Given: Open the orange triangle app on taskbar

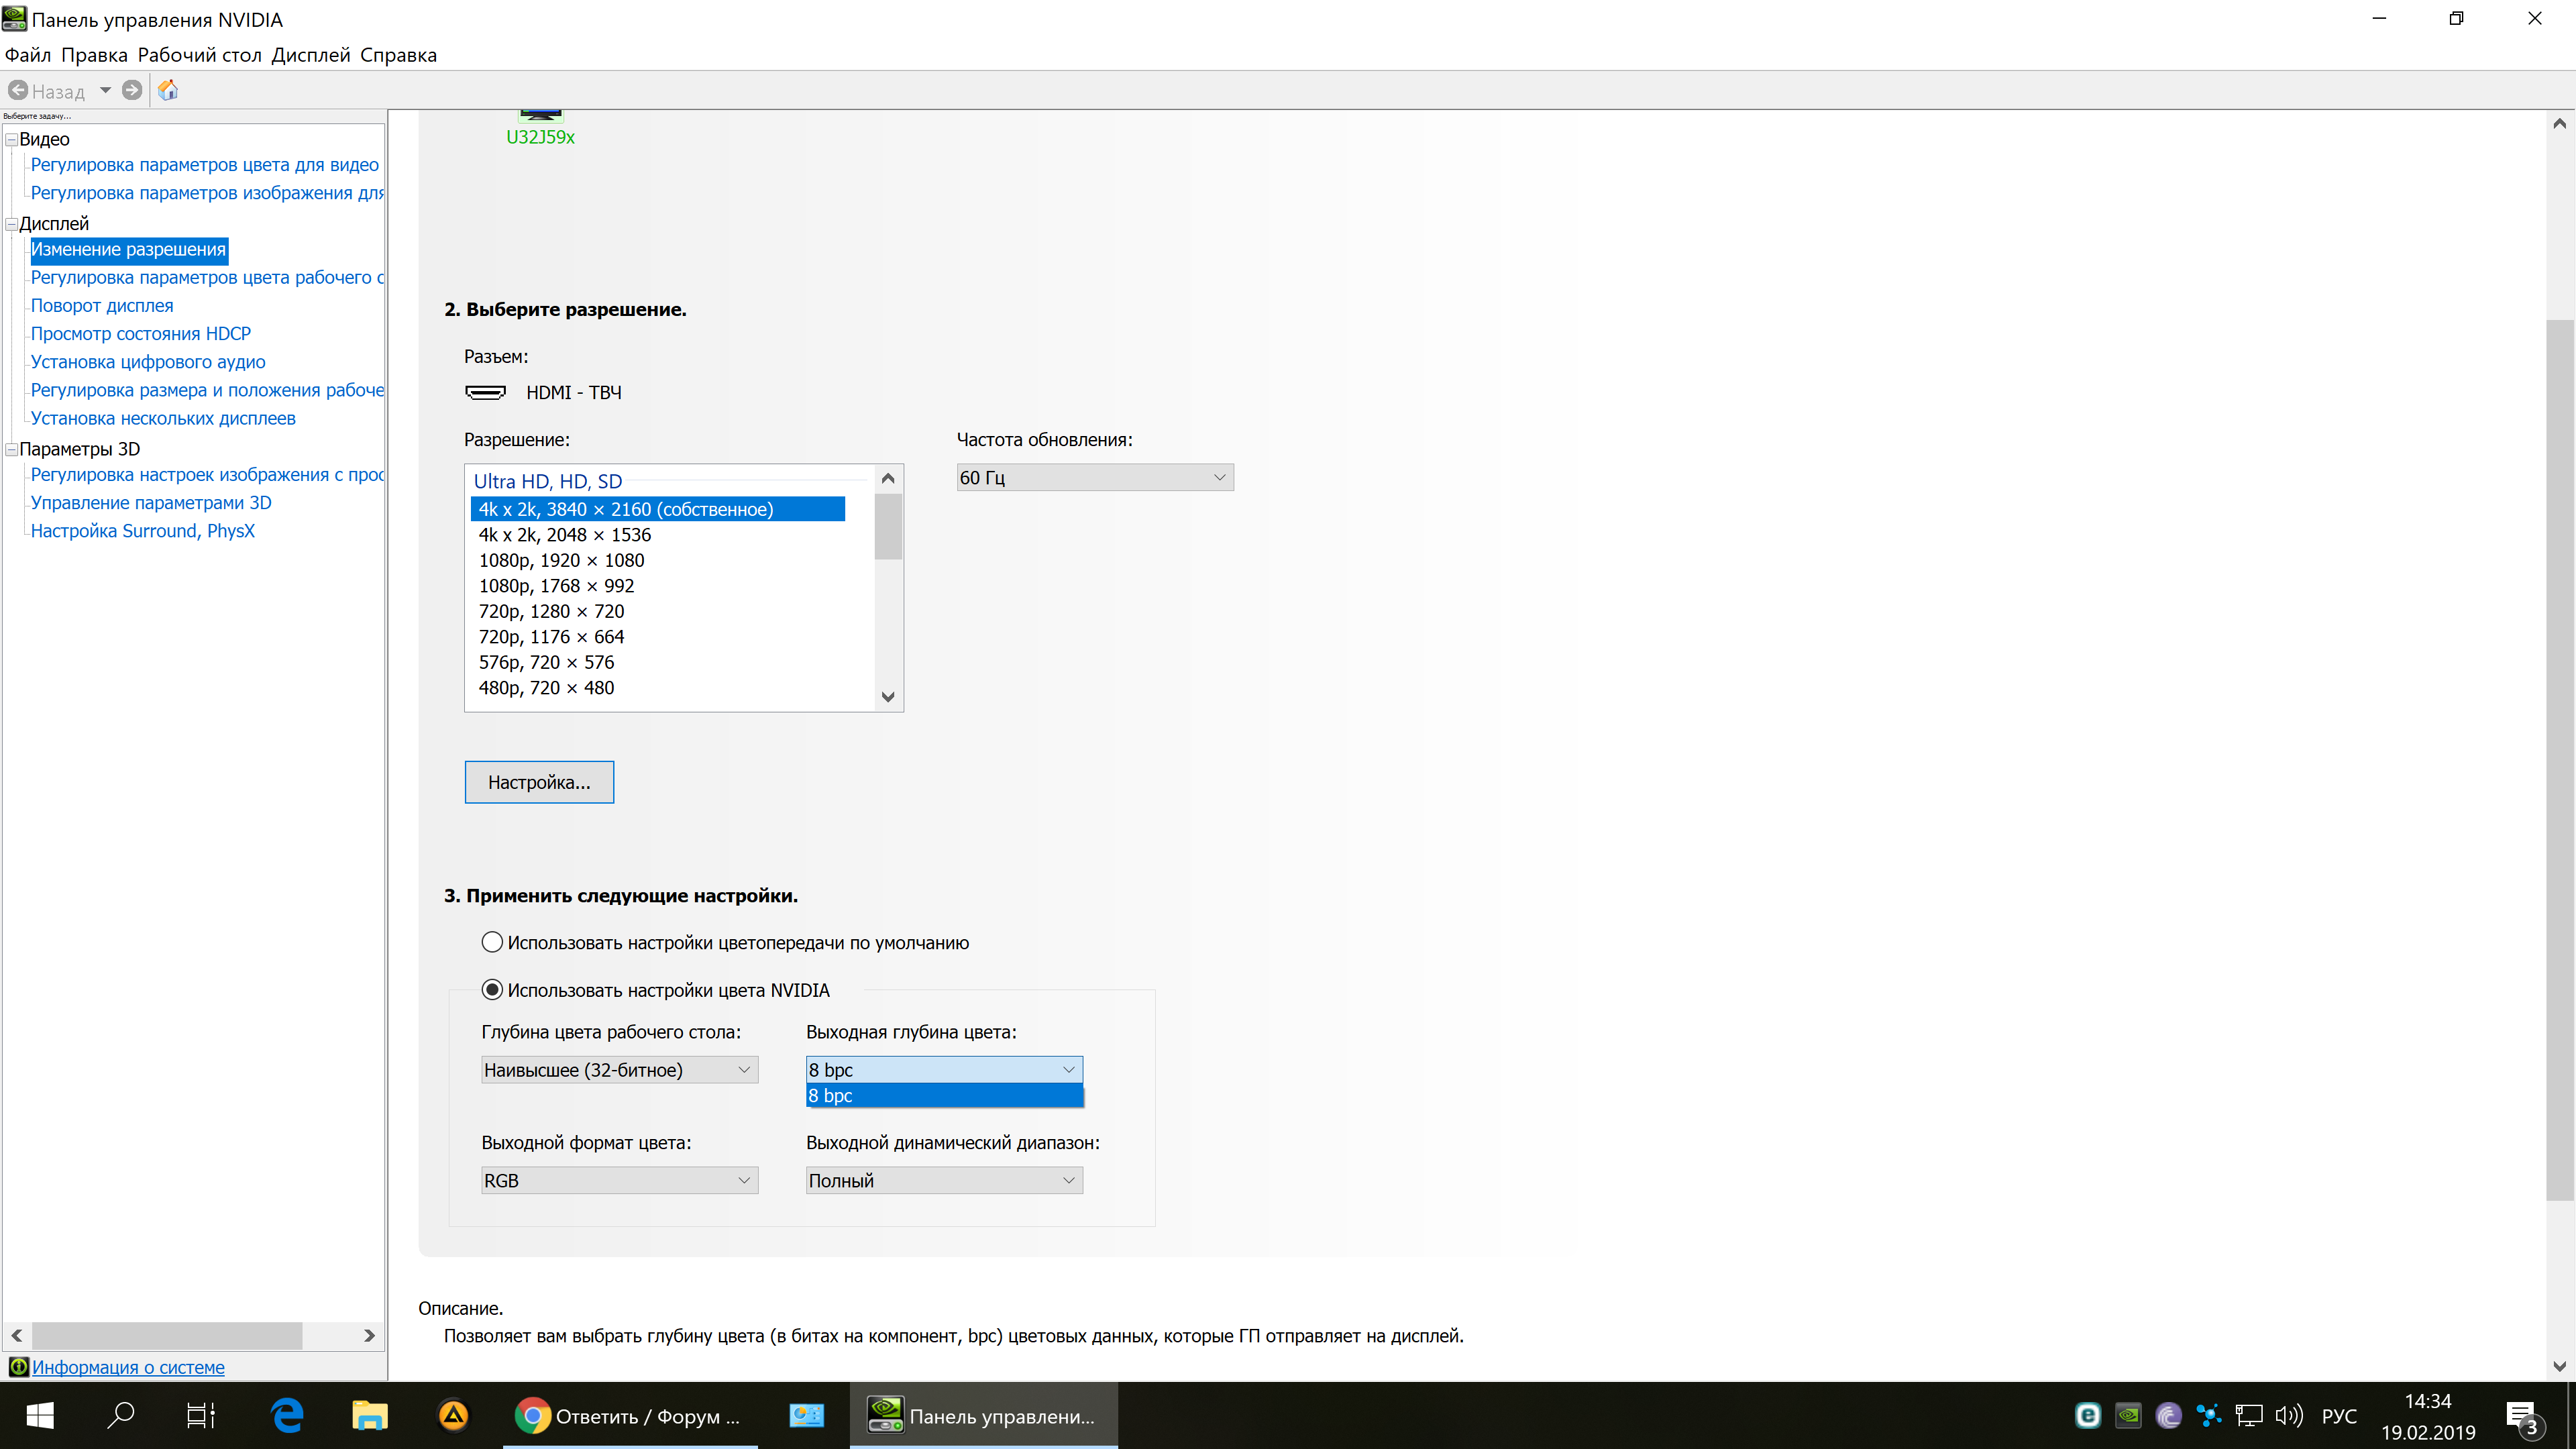Looking at the screenshot, I should coord(453,1416).
